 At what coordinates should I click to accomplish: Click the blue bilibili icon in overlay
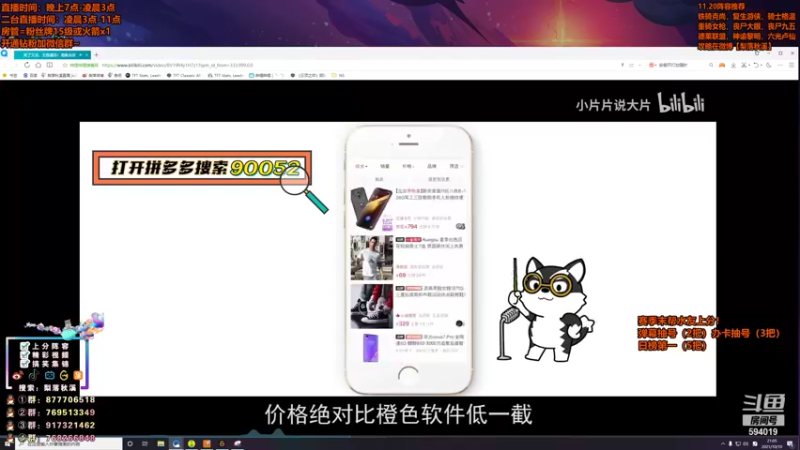click(49, 376)
